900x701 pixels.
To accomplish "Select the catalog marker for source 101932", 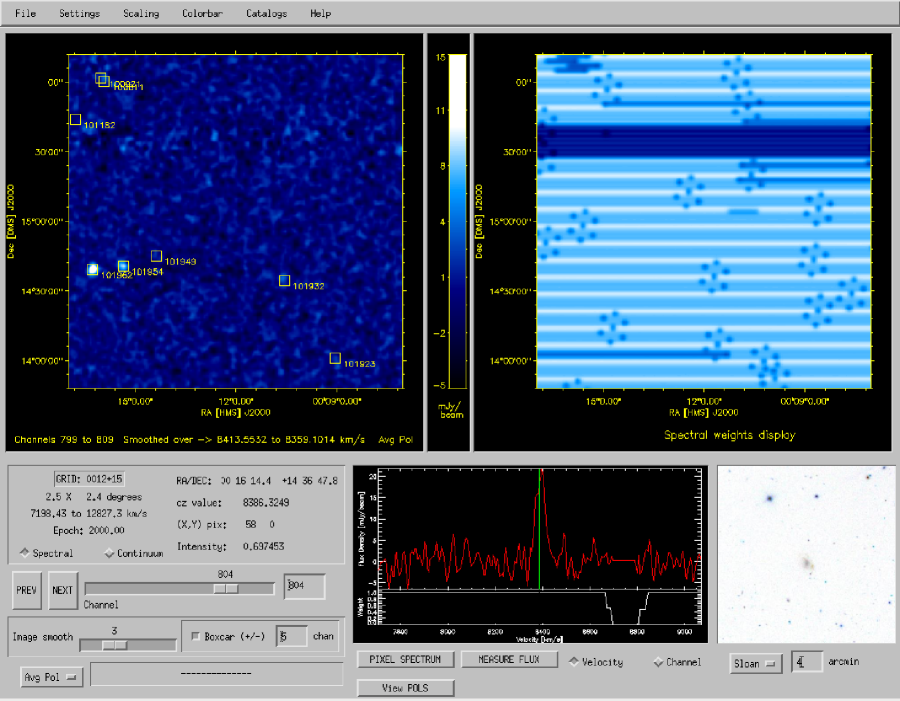I will coord(284,280).
